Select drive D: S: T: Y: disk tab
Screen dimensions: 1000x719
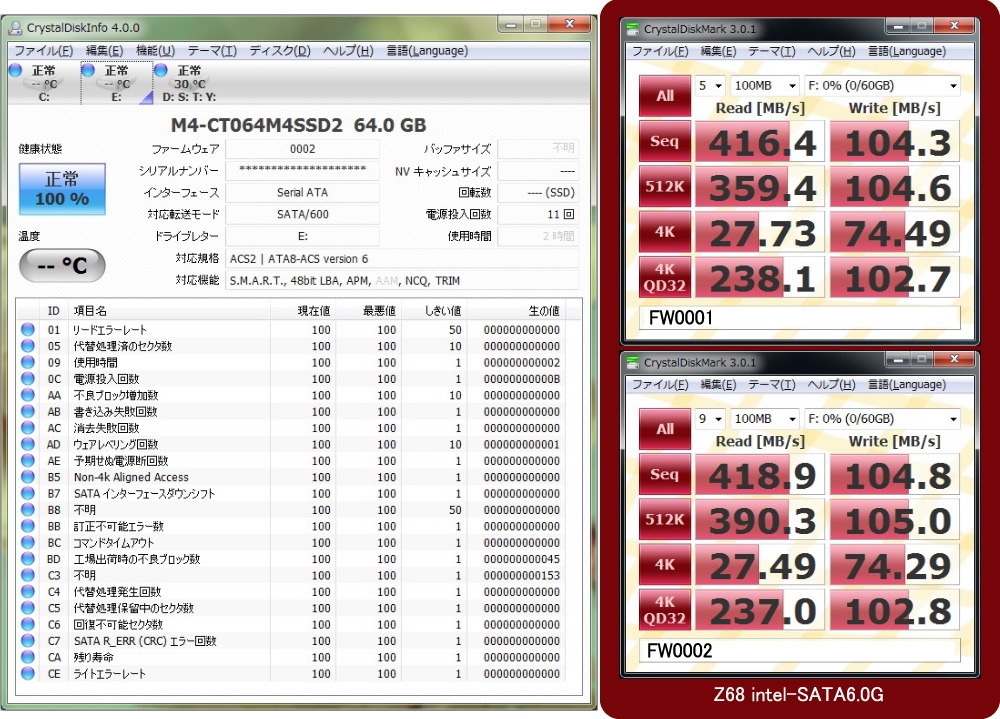click(189, 83)
